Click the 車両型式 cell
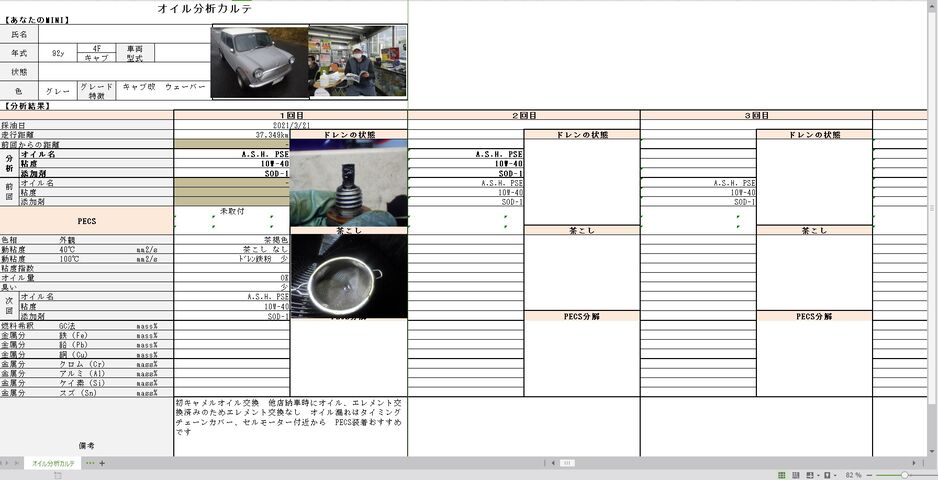Viewport: 938px width, 480px height. pyautogui.click(x=135, y=53)
